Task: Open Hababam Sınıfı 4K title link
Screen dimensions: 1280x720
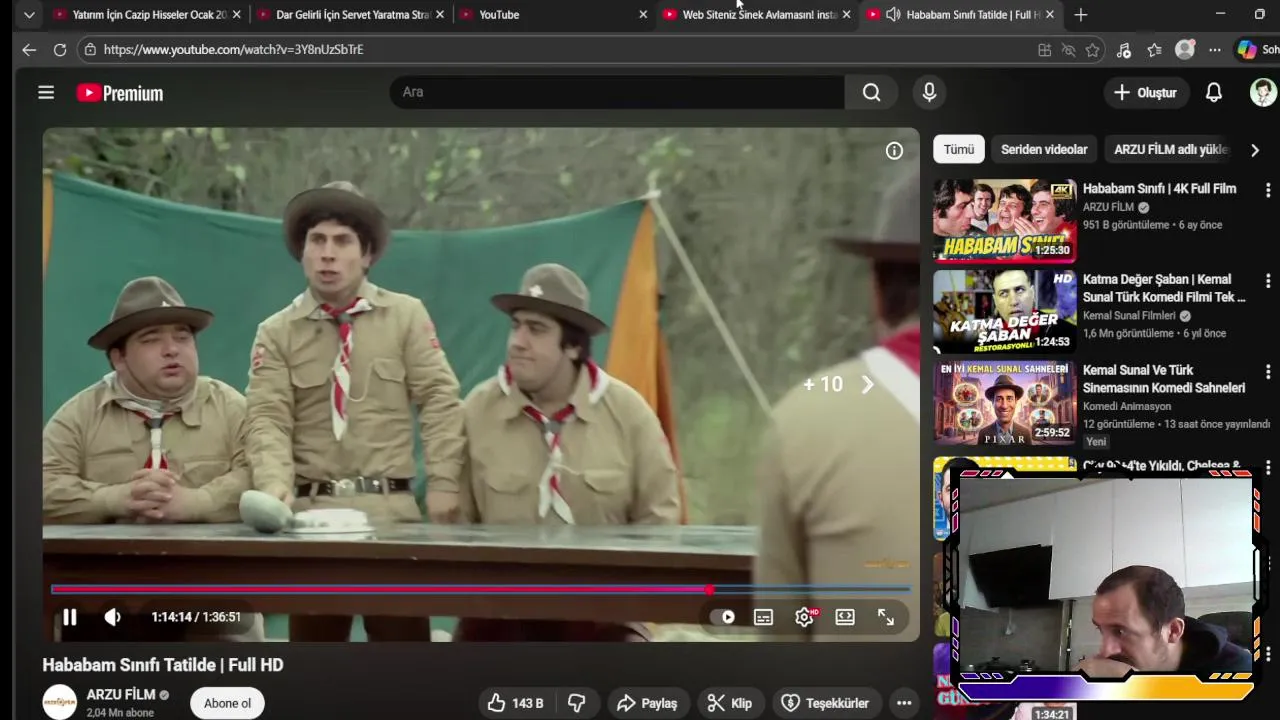Action: (1159, 188)
